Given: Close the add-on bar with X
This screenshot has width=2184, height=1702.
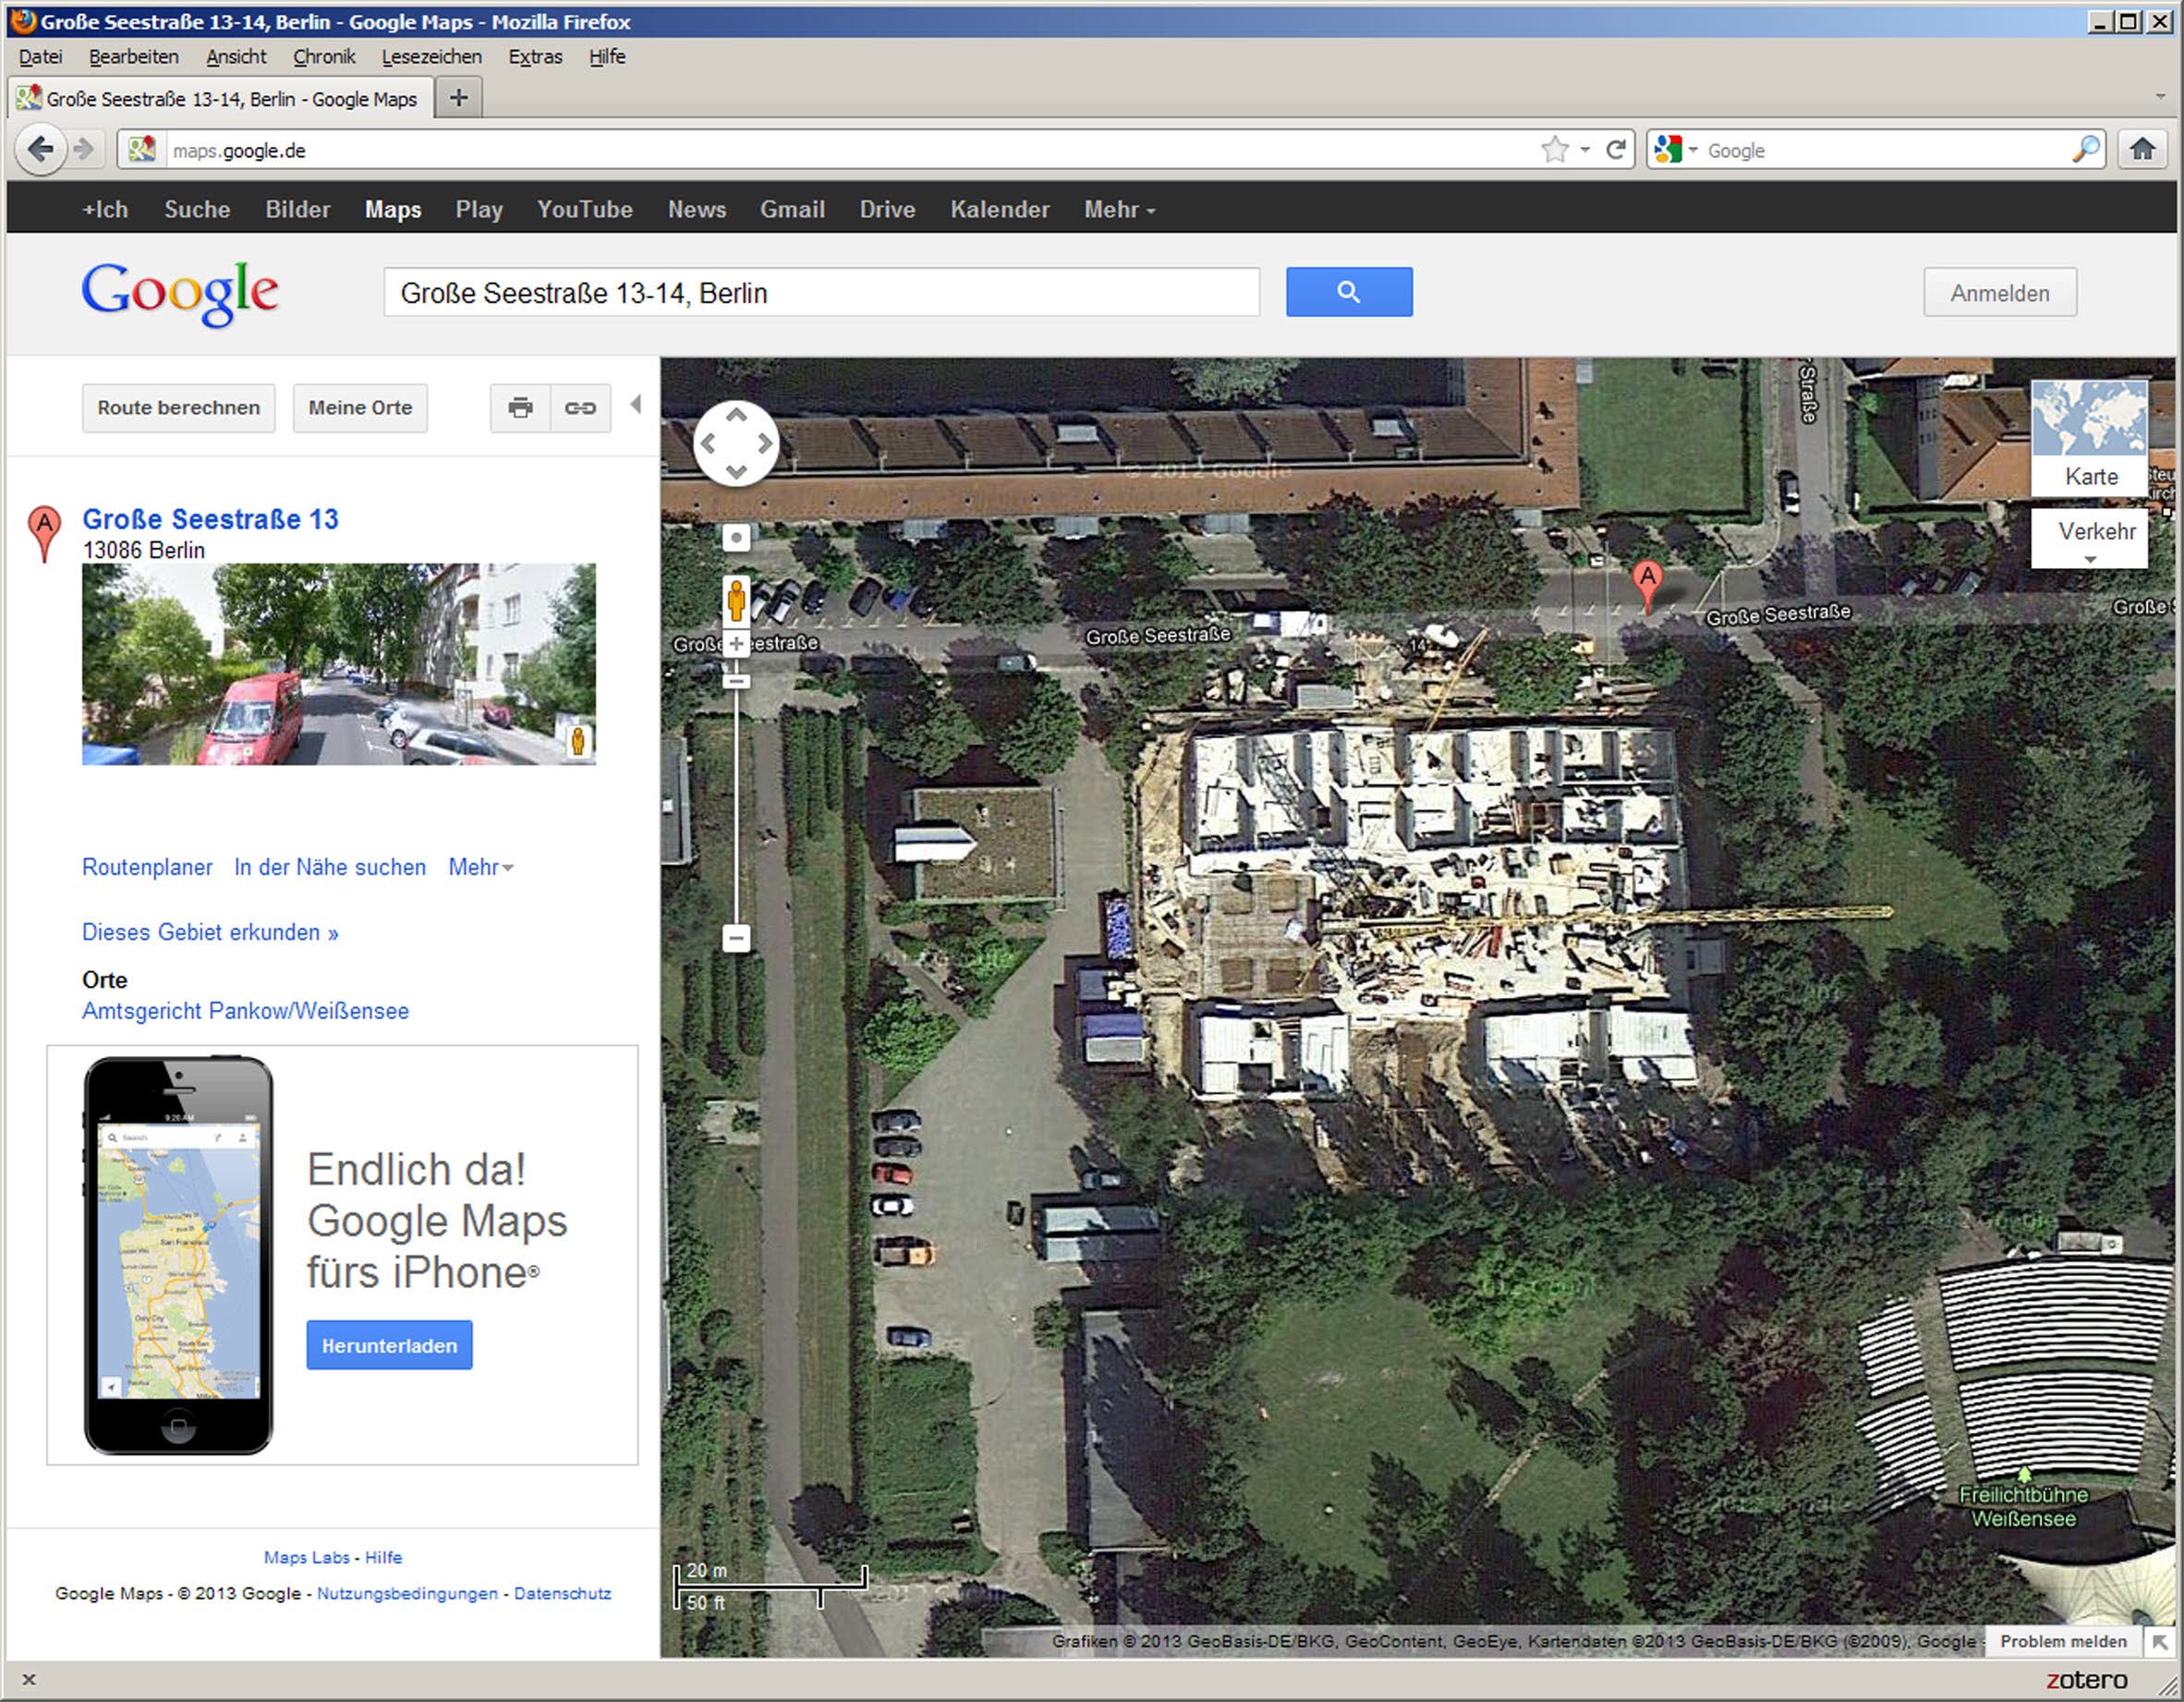Looking at the screenshot, I should (x=29, y=1680).
